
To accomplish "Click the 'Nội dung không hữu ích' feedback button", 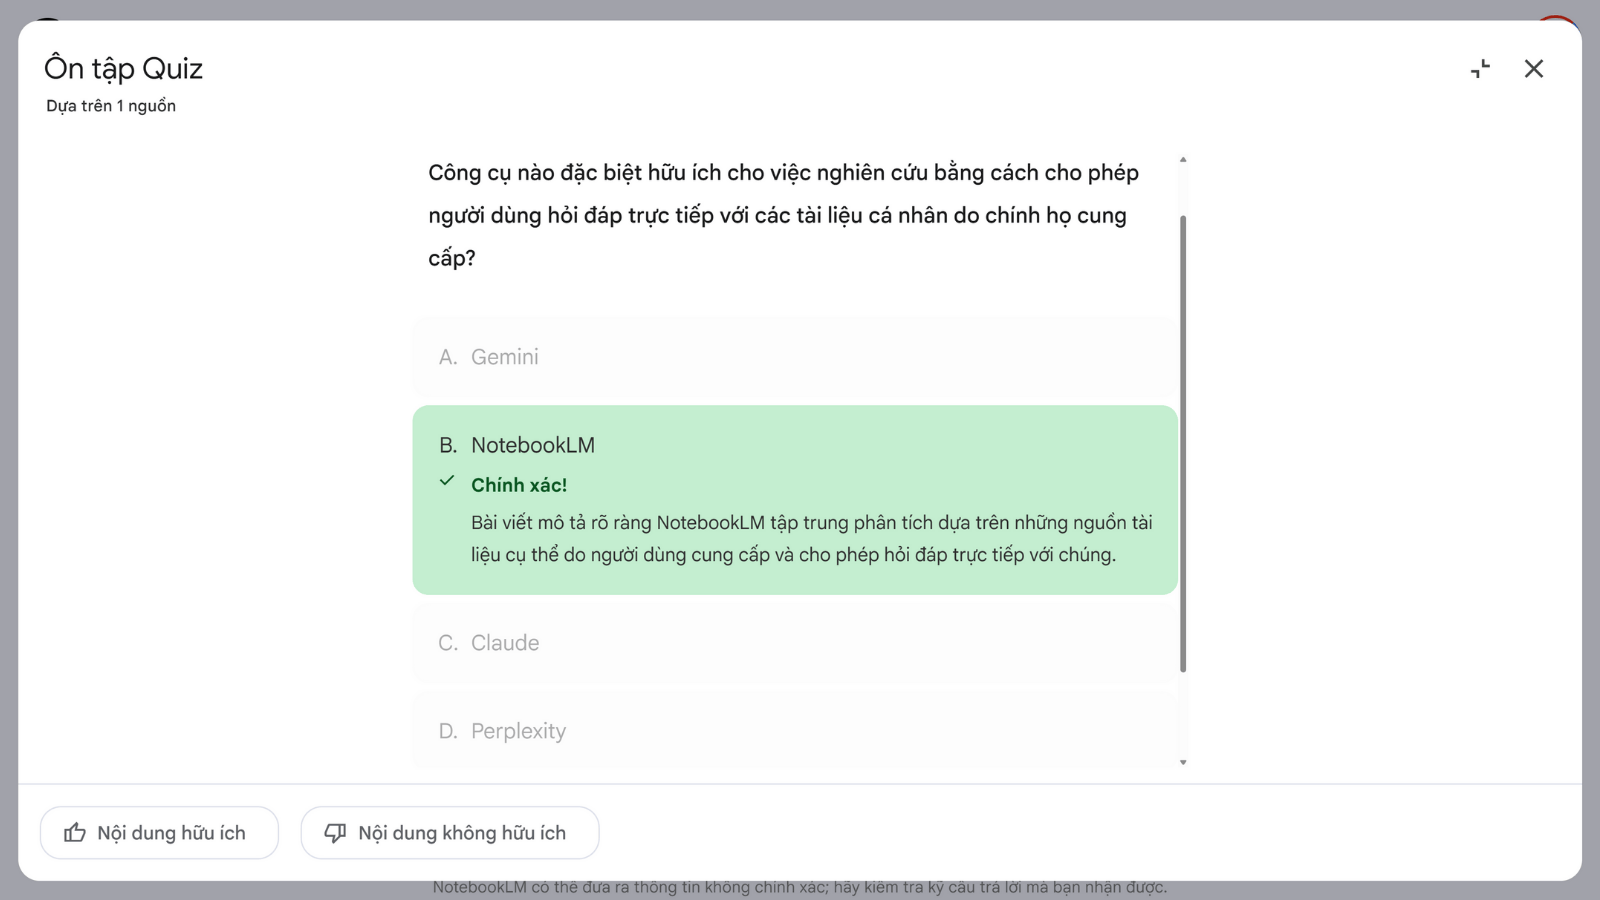I will 449,832.
